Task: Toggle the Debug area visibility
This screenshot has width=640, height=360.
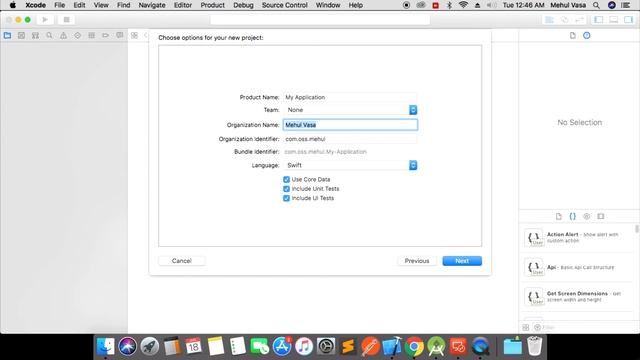Action: point(613,20)
